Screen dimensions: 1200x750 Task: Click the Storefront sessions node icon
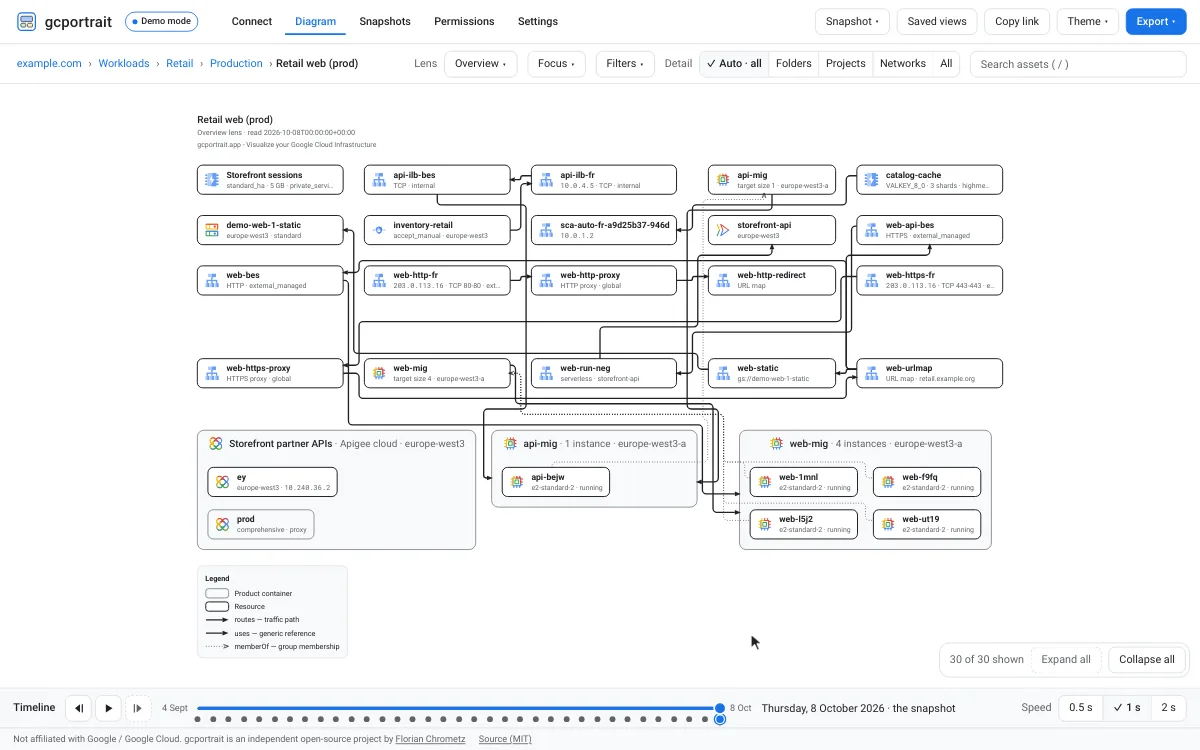tap(212, 180)
